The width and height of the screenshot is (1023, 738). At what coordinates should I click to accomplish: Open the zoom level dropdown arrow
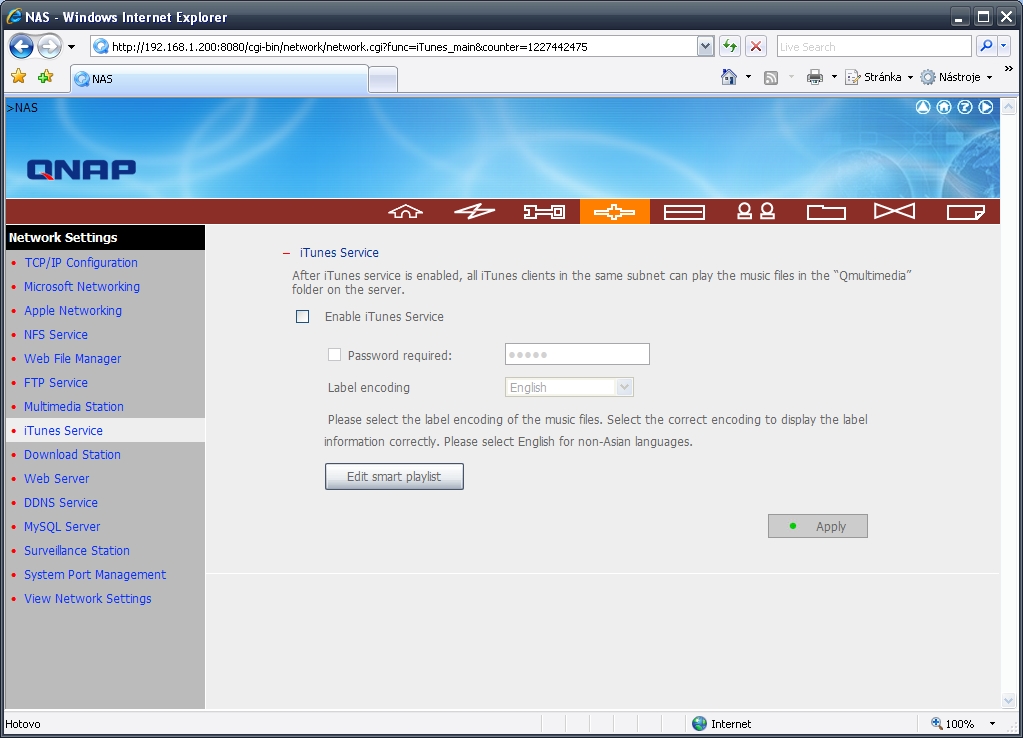(992, 724)
